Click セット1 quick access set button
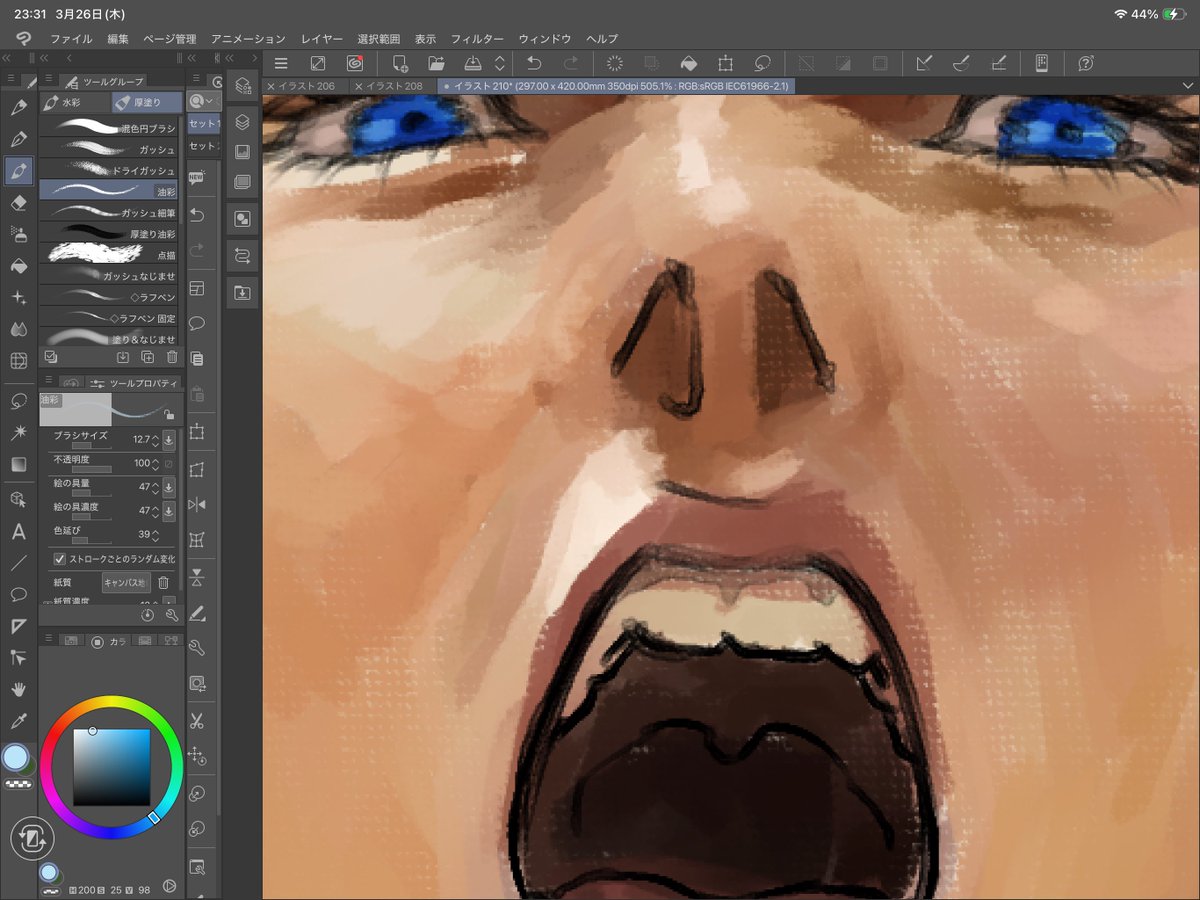 (x=204, y=123)
